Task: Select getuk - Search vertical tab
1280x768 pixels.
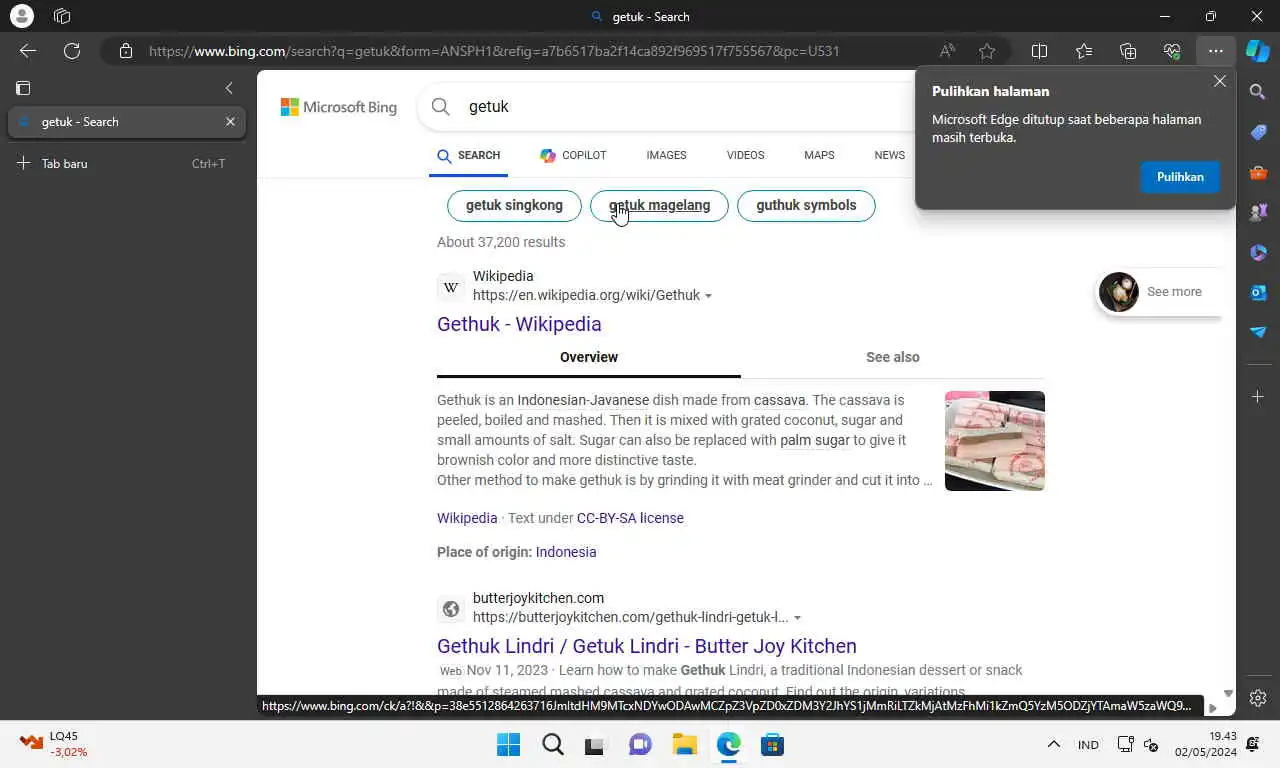Action: click(x=126, y=122)
